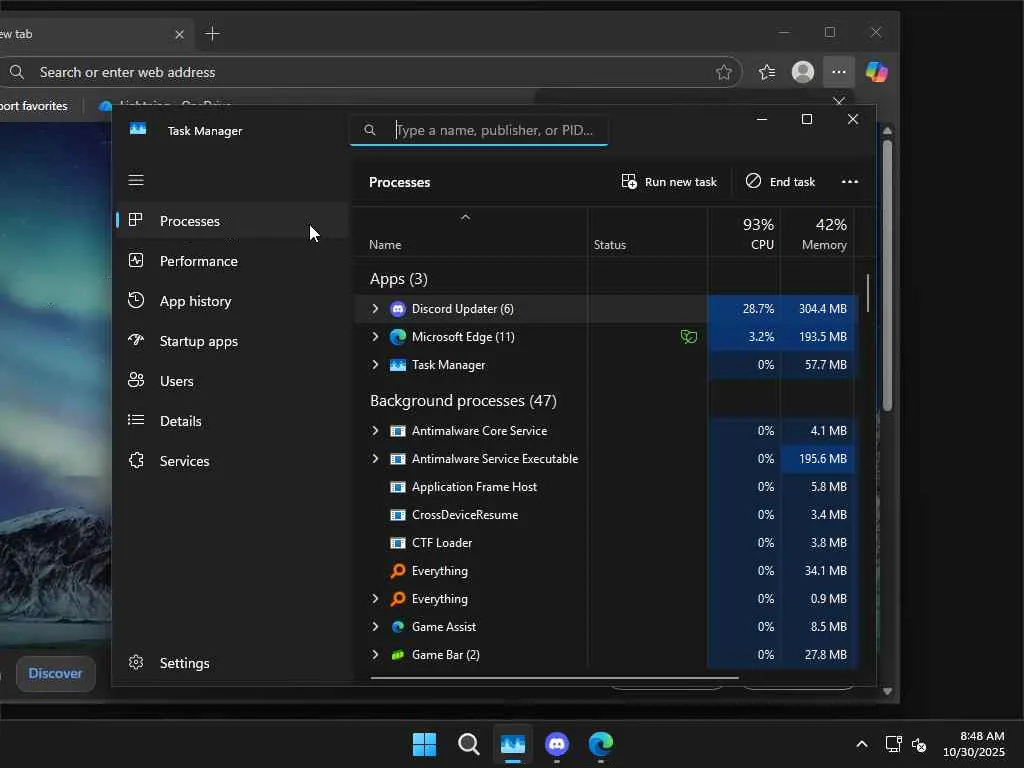Image resolution: width=1024 pixels, height=768 pixels.
Task: Open App history from the sidebar
Action: pyautogui.click(x=195, y=301)
